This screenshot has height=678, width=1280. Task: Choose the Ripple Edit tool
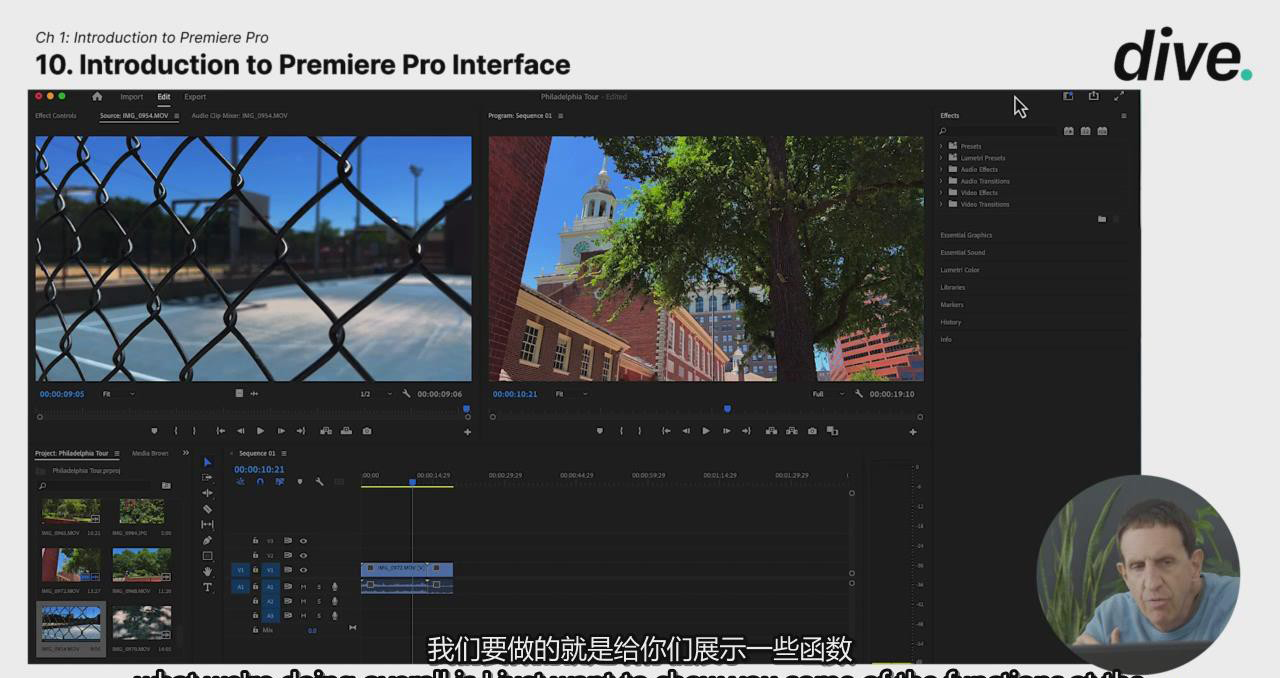[x=208, y=493]
